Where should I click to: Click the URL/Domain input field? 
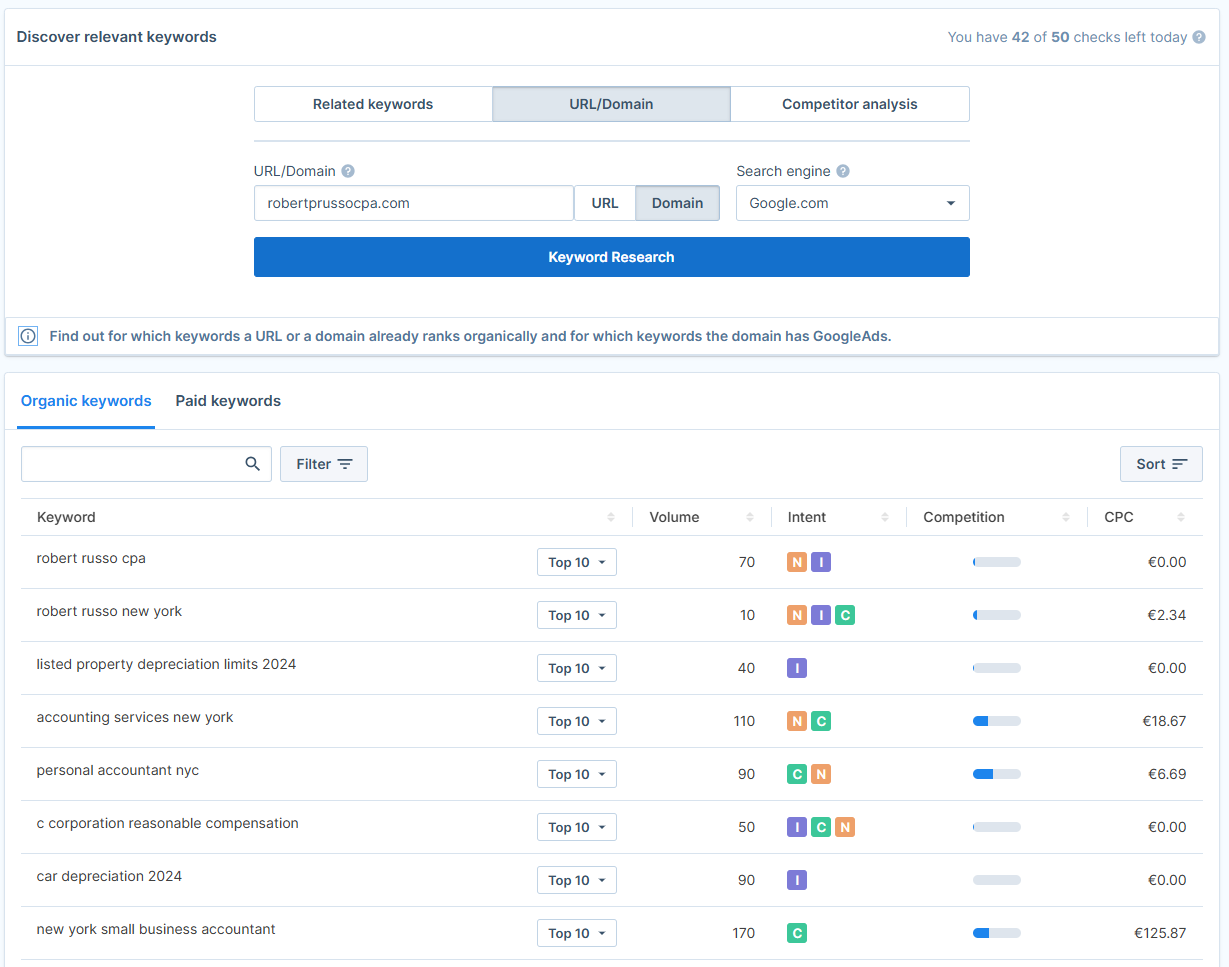pyautogui.click(x=414, y=203)
